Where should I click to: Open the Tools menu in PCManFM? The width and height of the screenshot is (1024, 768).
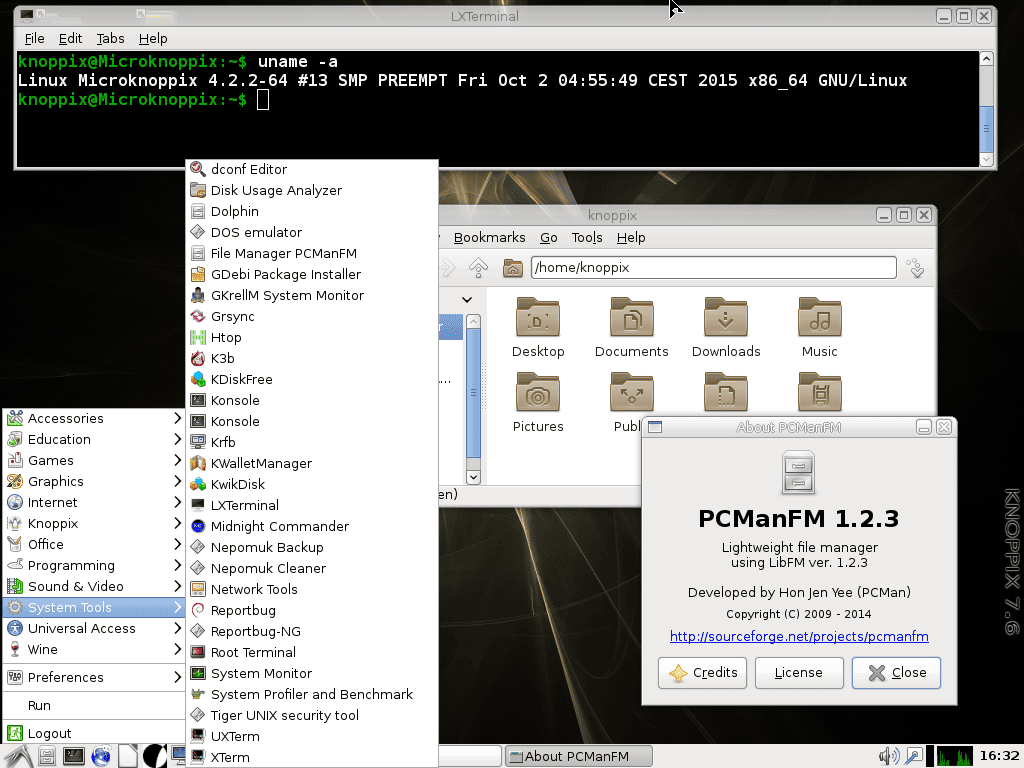[587, 238]
